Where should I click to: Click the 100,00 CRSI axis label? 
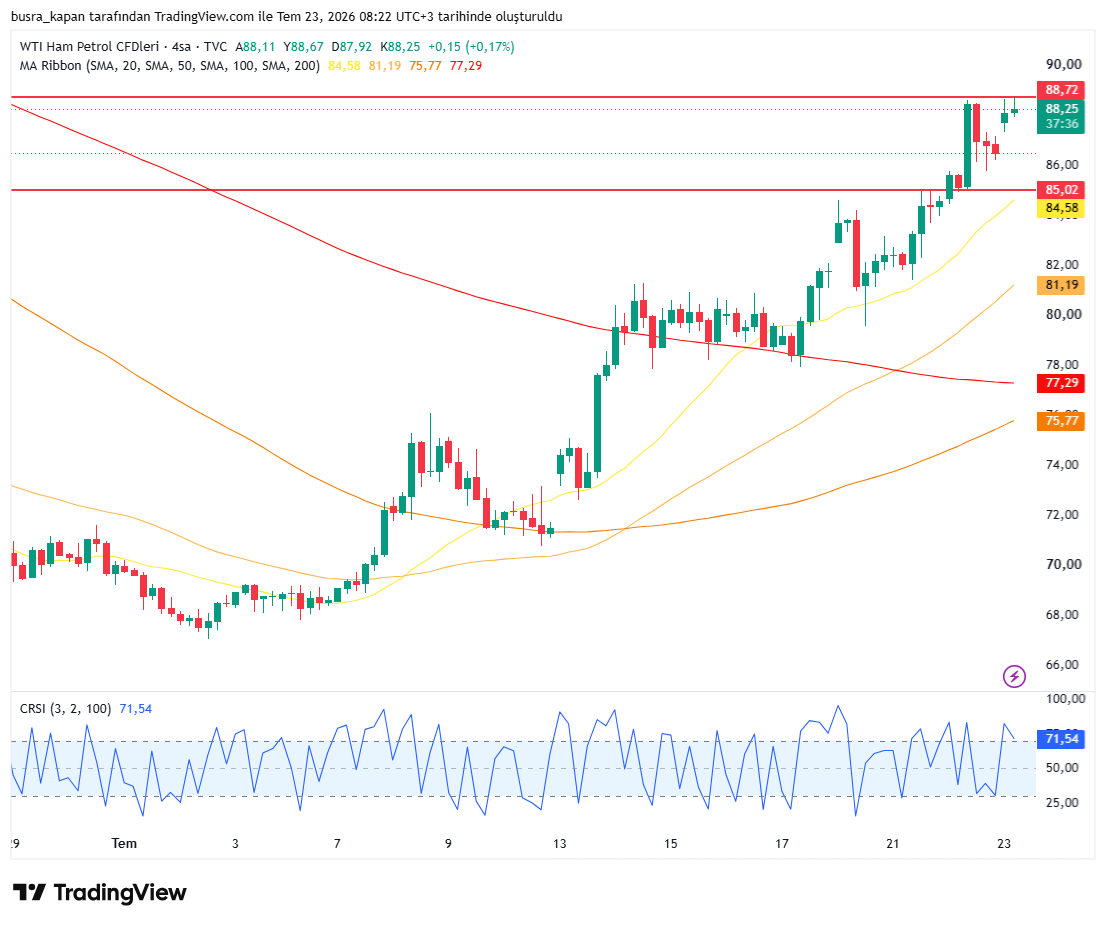point(1066,699)
